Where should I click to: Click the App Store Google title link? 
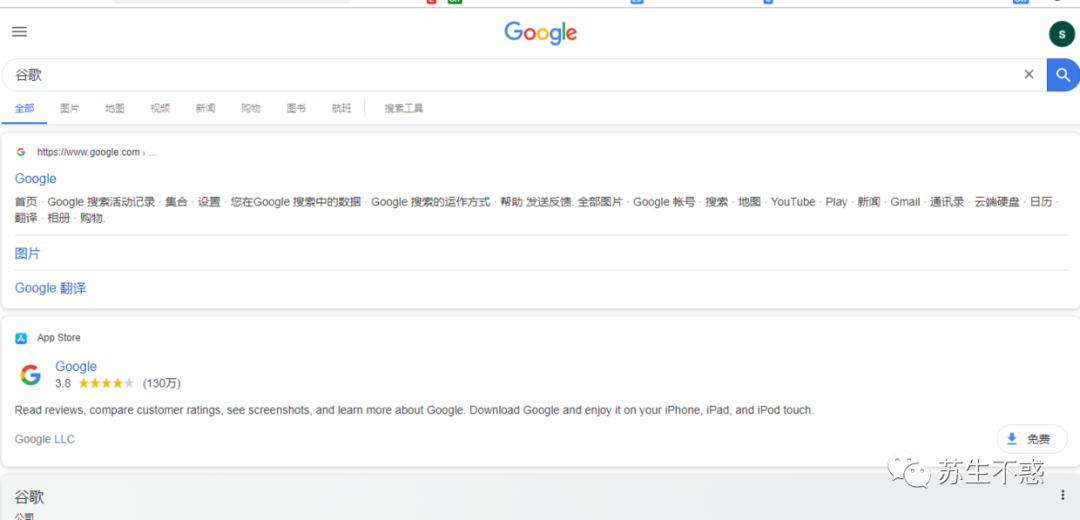coord(76,366)
